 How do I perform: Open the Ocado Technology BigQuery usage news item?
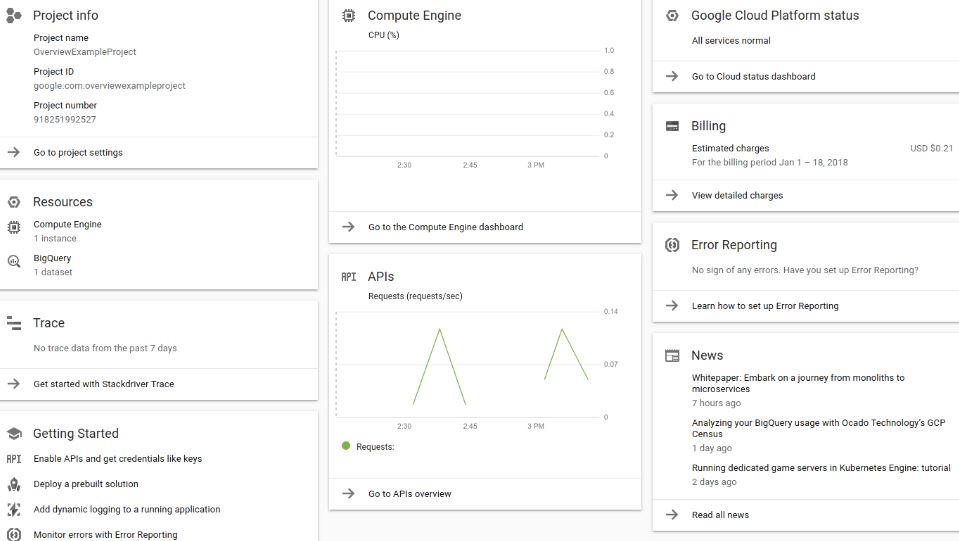[818, 428]
